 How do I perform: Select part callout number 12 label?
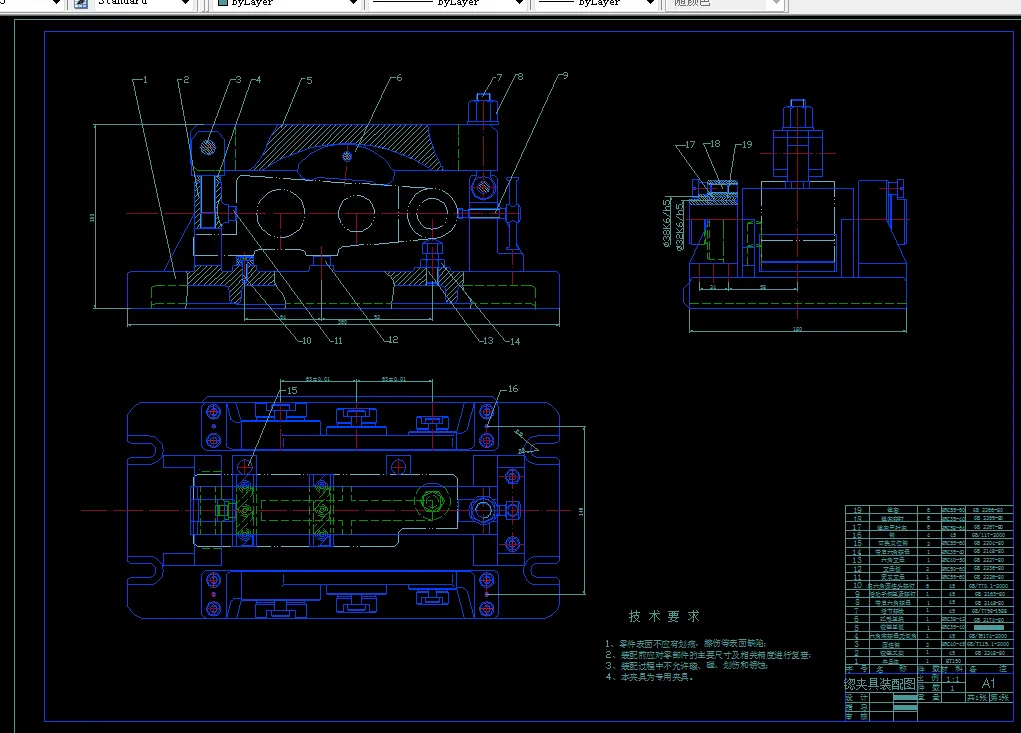pyautogui.click(x=393, y=340)
